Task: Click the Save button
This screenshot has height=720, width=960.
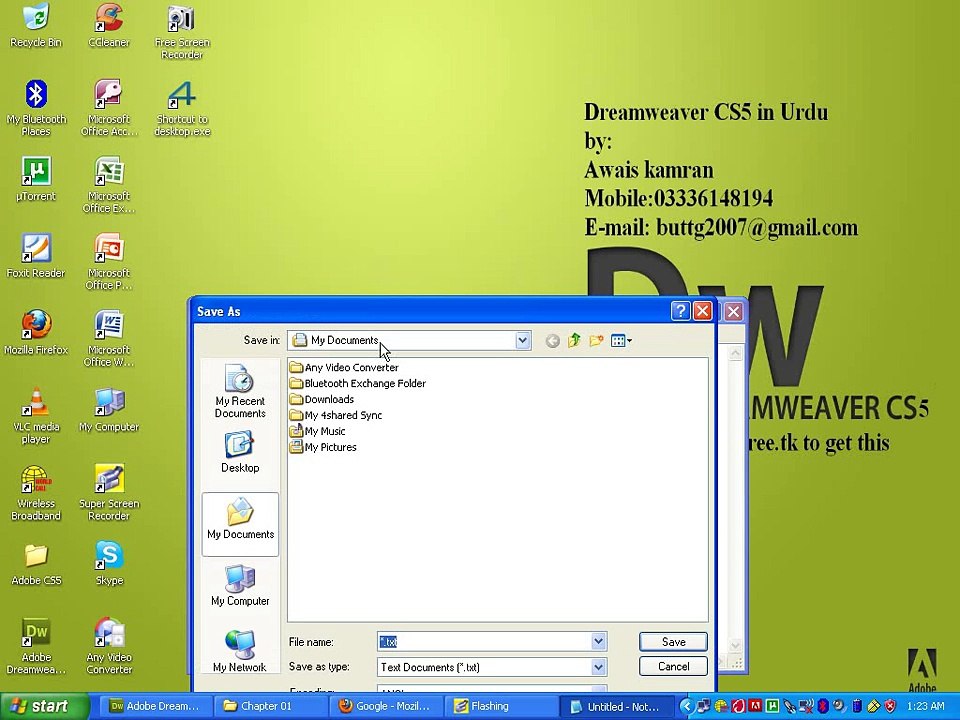Action: (673, 642)
